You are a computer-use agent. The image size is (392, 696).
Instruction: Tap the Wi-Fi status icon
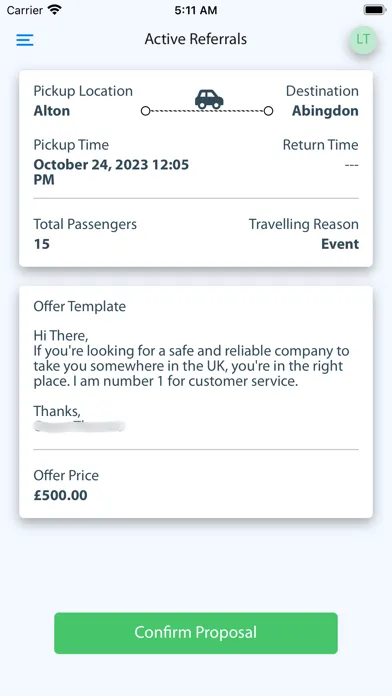[55, 10]
